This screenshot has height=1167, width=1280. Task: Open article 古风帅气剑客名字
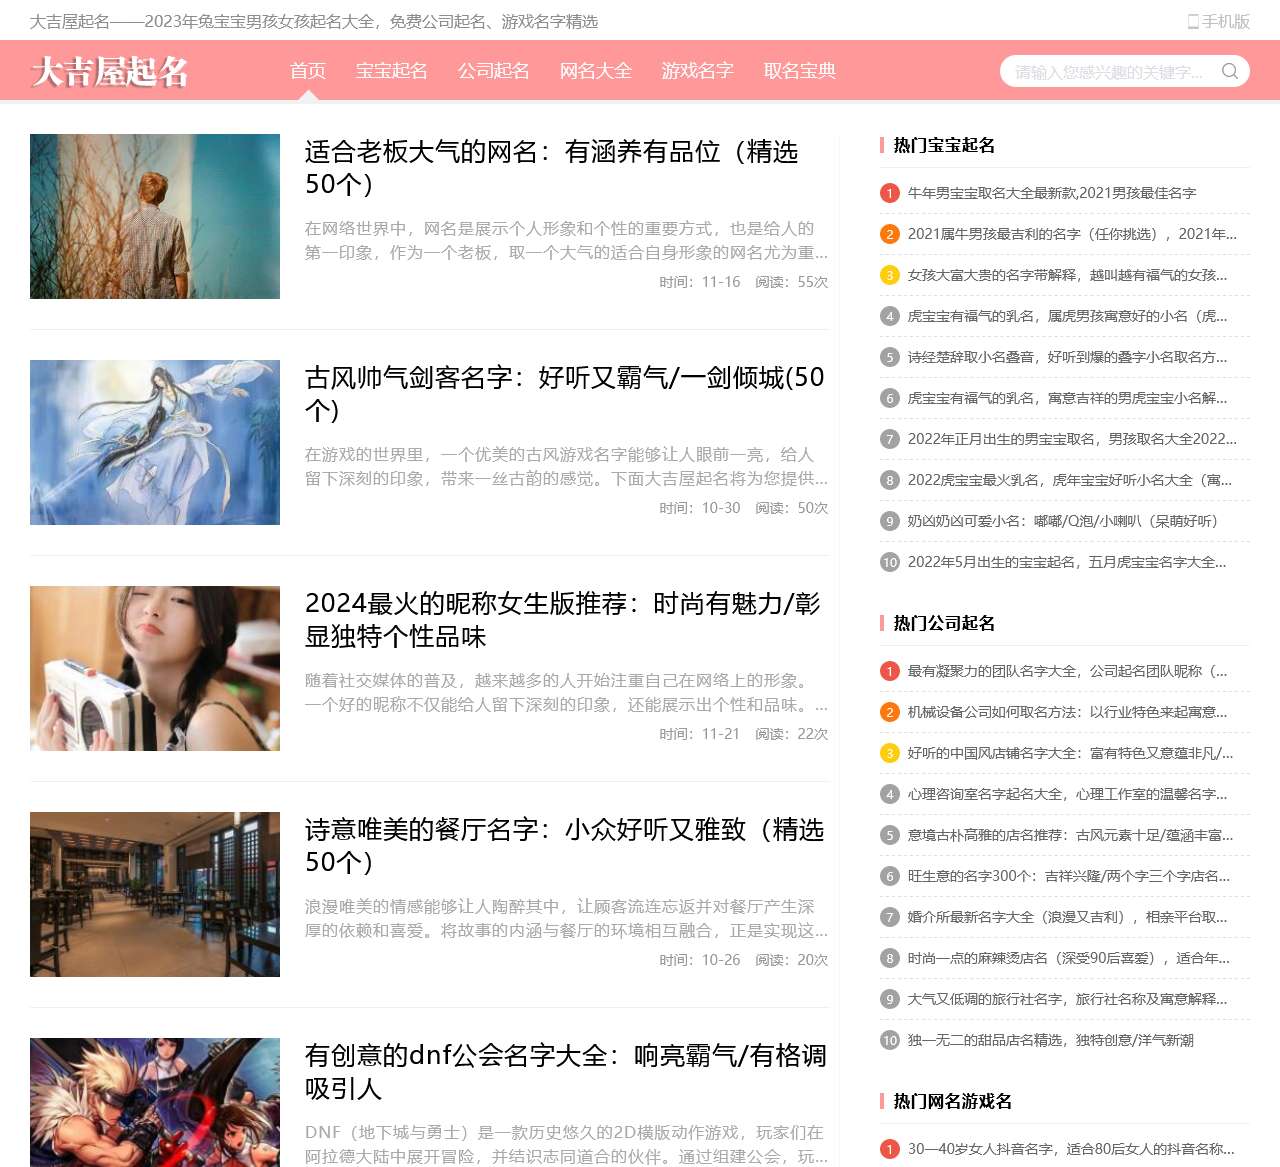[565, 394]
